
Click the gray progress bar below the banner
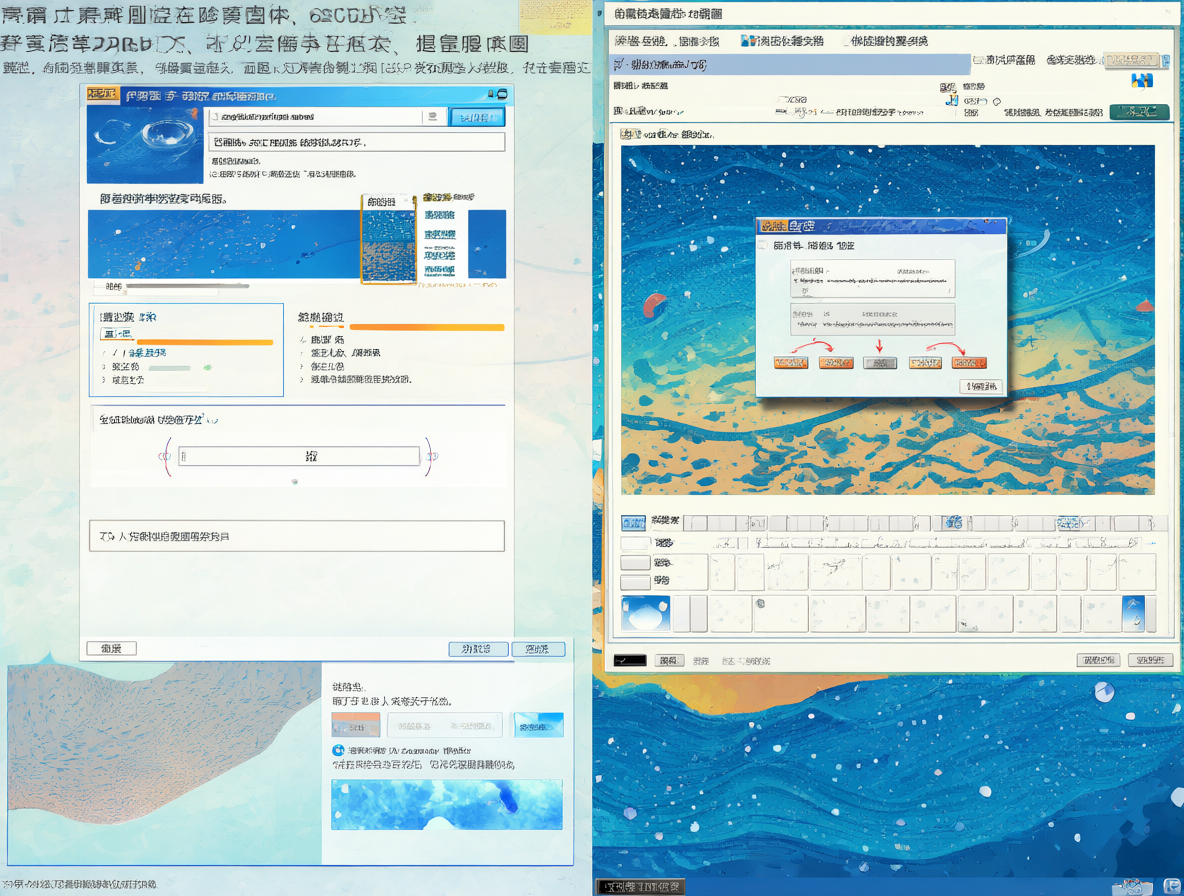187,286
